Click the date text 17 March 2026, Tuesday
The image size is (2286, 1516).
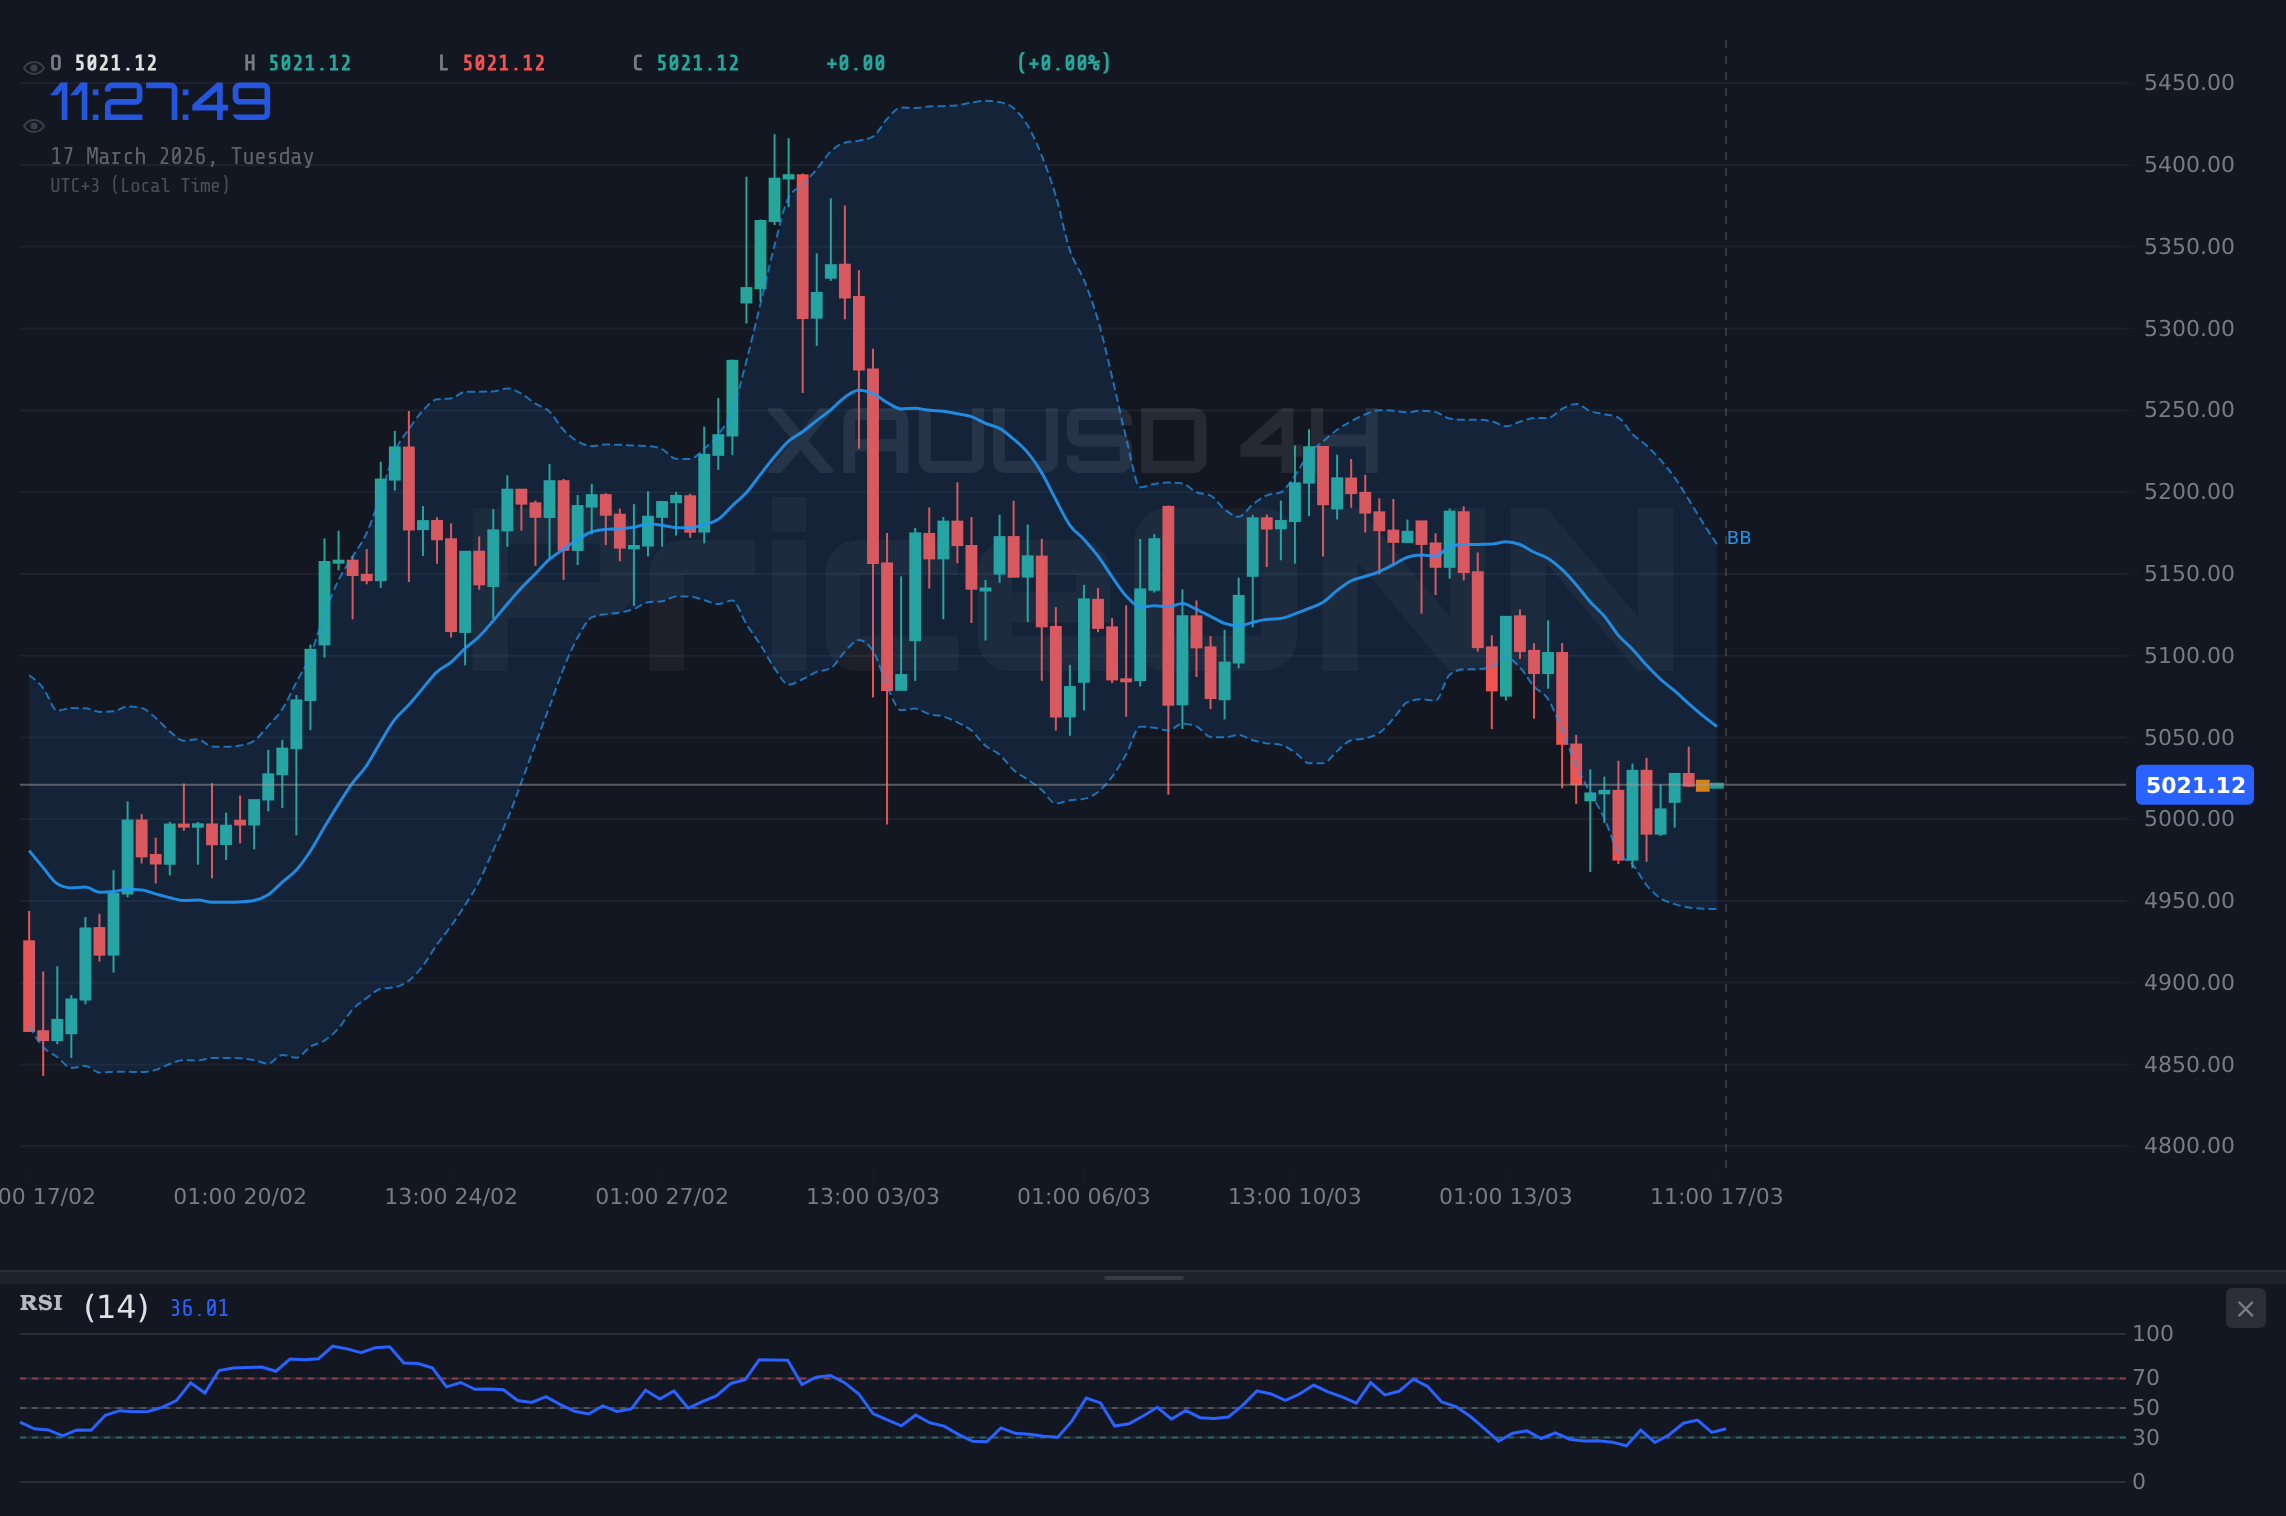pyautogui.click(x=182, y=156)
